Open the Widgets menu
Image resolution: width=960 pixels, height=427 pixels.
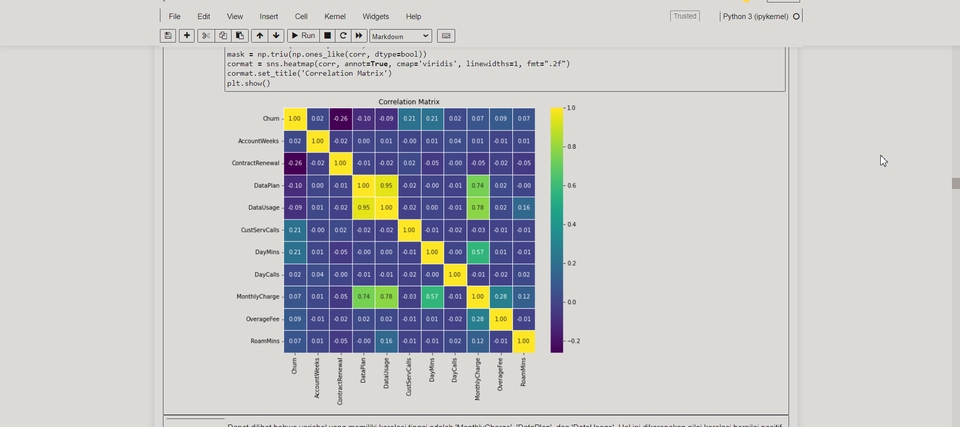[375, 17]
